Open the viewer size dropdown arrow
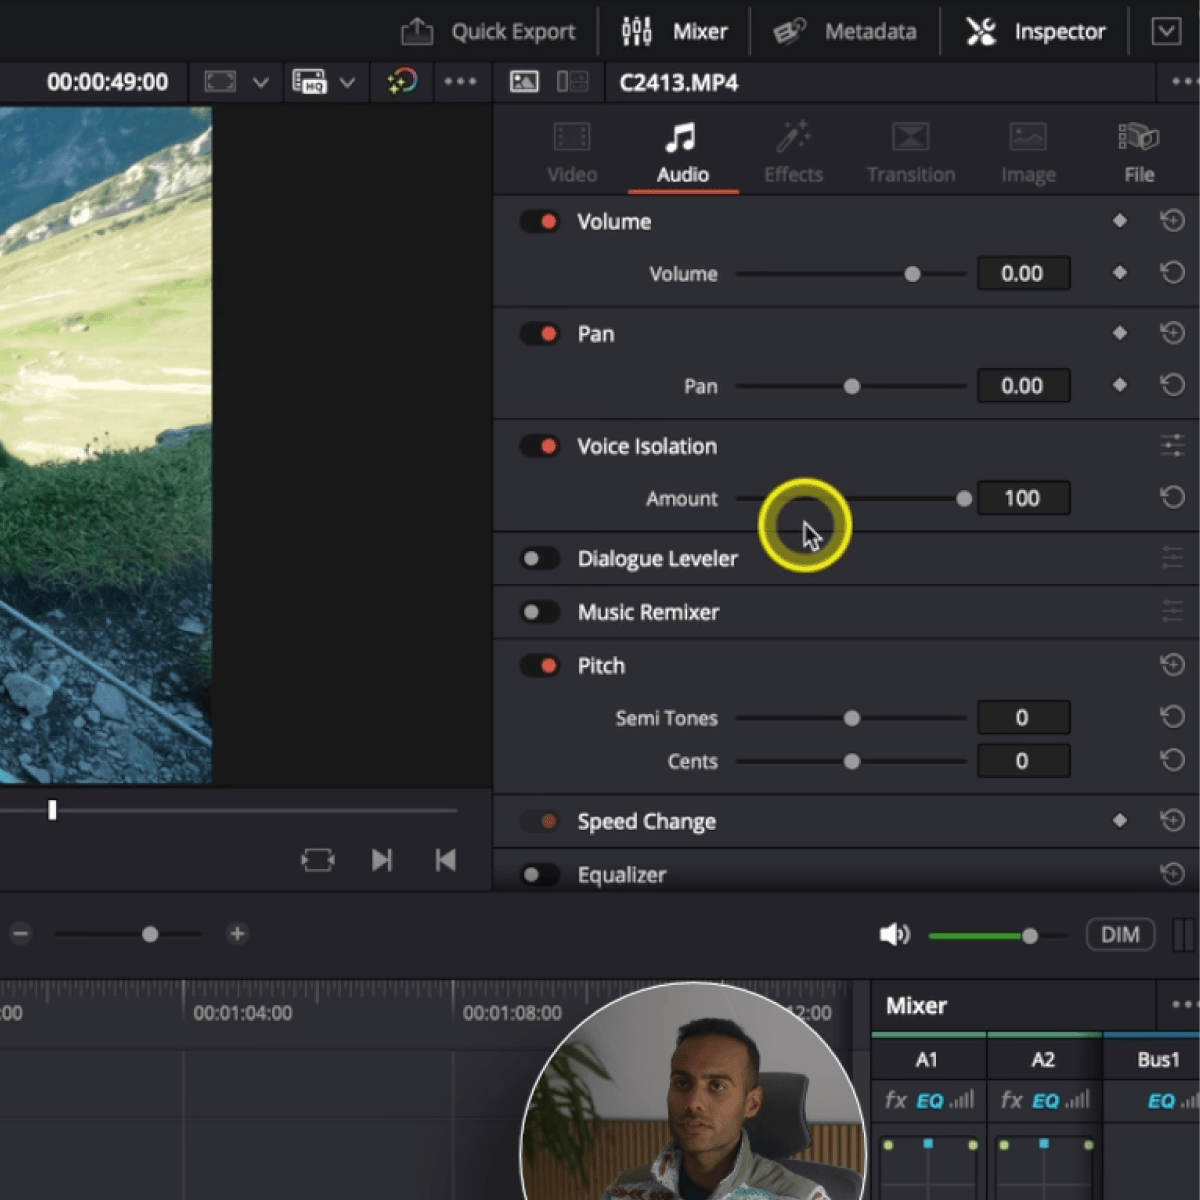 point(260,82)
